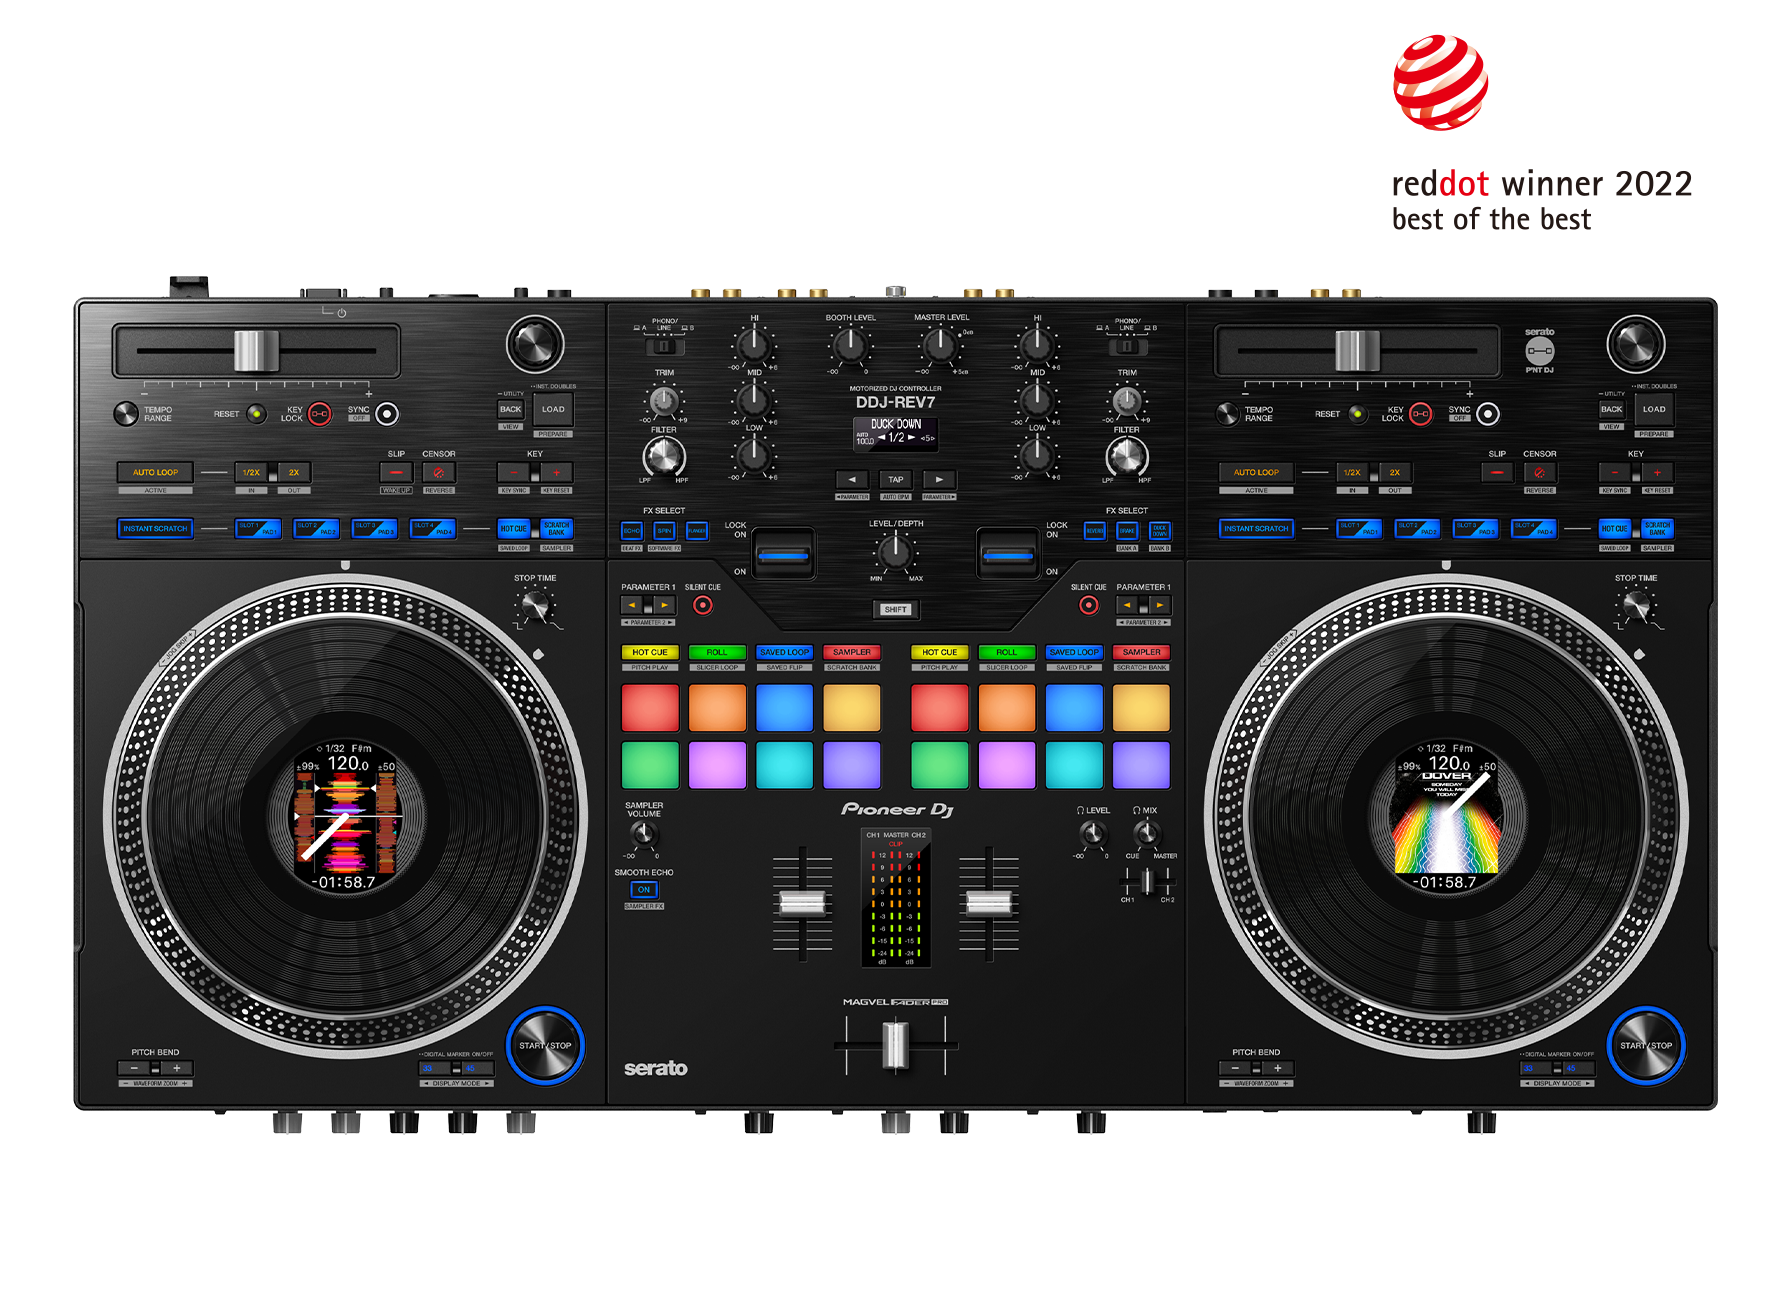Select the ECHO effect button
The height and width of the screenshot is (1316, 1792).
[632, 531]
